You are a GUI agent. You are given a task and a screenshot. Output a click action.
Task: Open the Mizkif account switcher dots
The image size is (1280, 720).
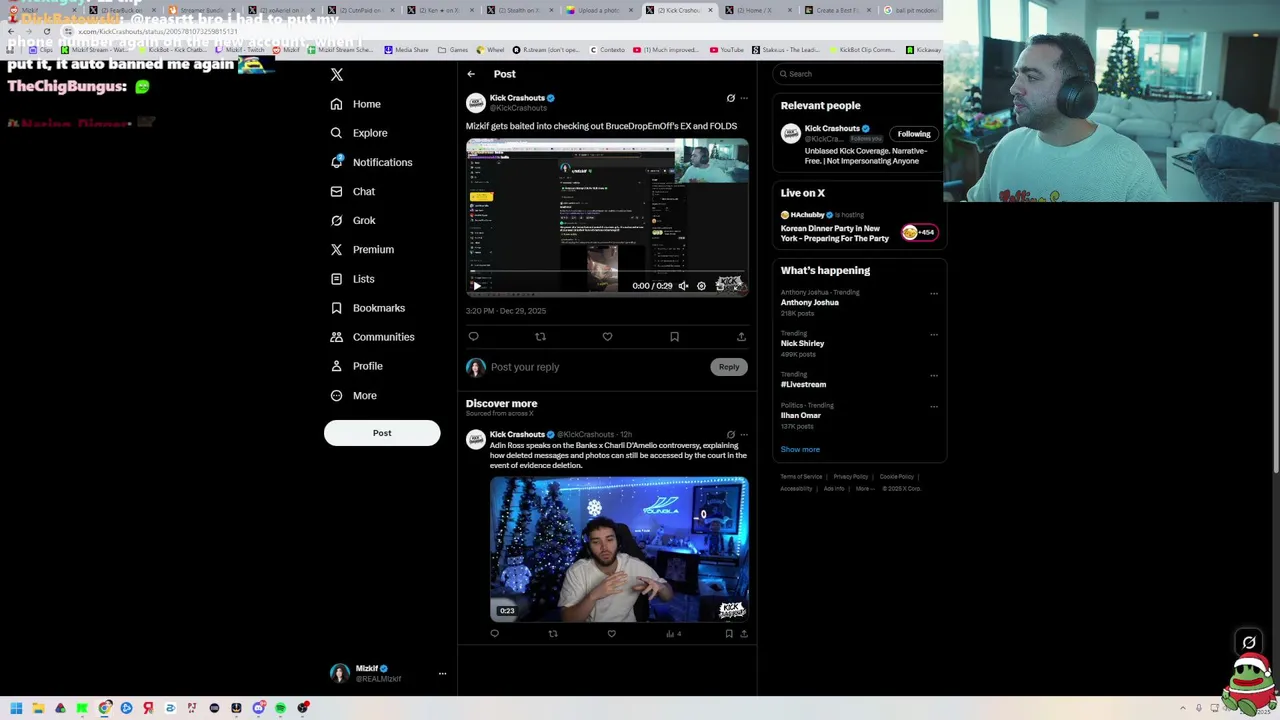[x=442, y=674]
